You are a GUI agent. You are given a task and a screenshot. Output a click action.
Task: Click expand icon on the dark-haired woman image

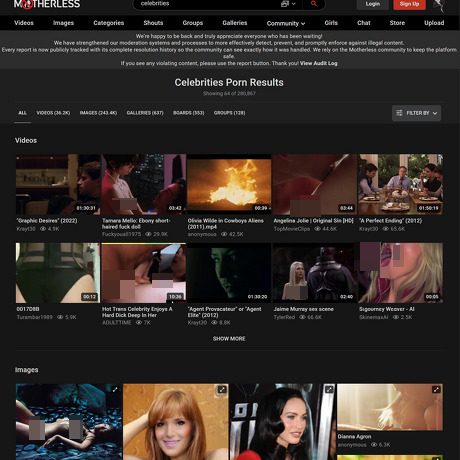tap(329, 389)
